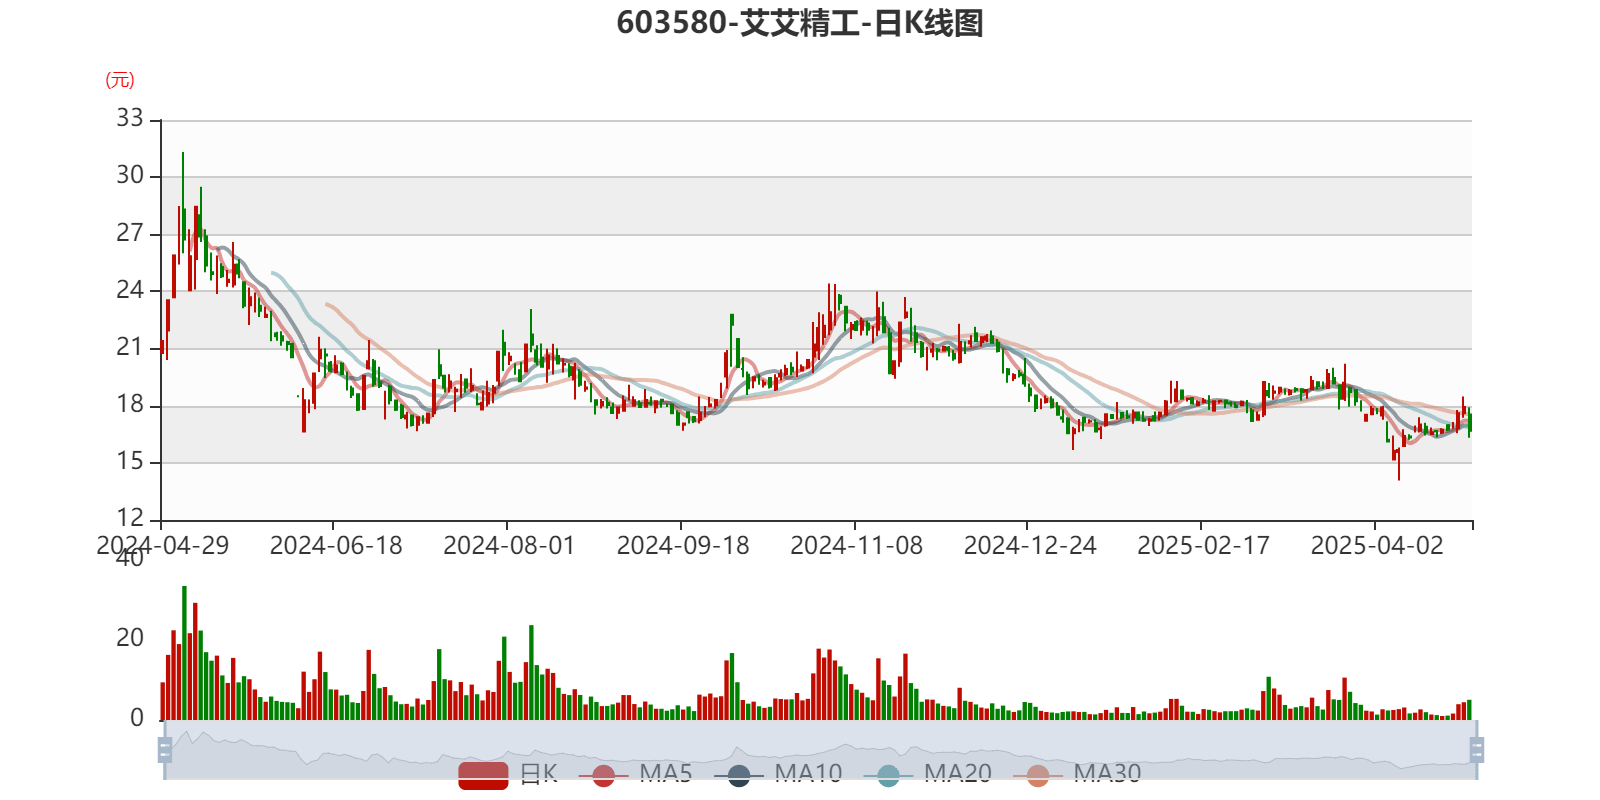Screen dimensions: 1600x800
Task: Toggle the MA30 legend line marker
Action: pyautogui.click(x=1038, y=775)
